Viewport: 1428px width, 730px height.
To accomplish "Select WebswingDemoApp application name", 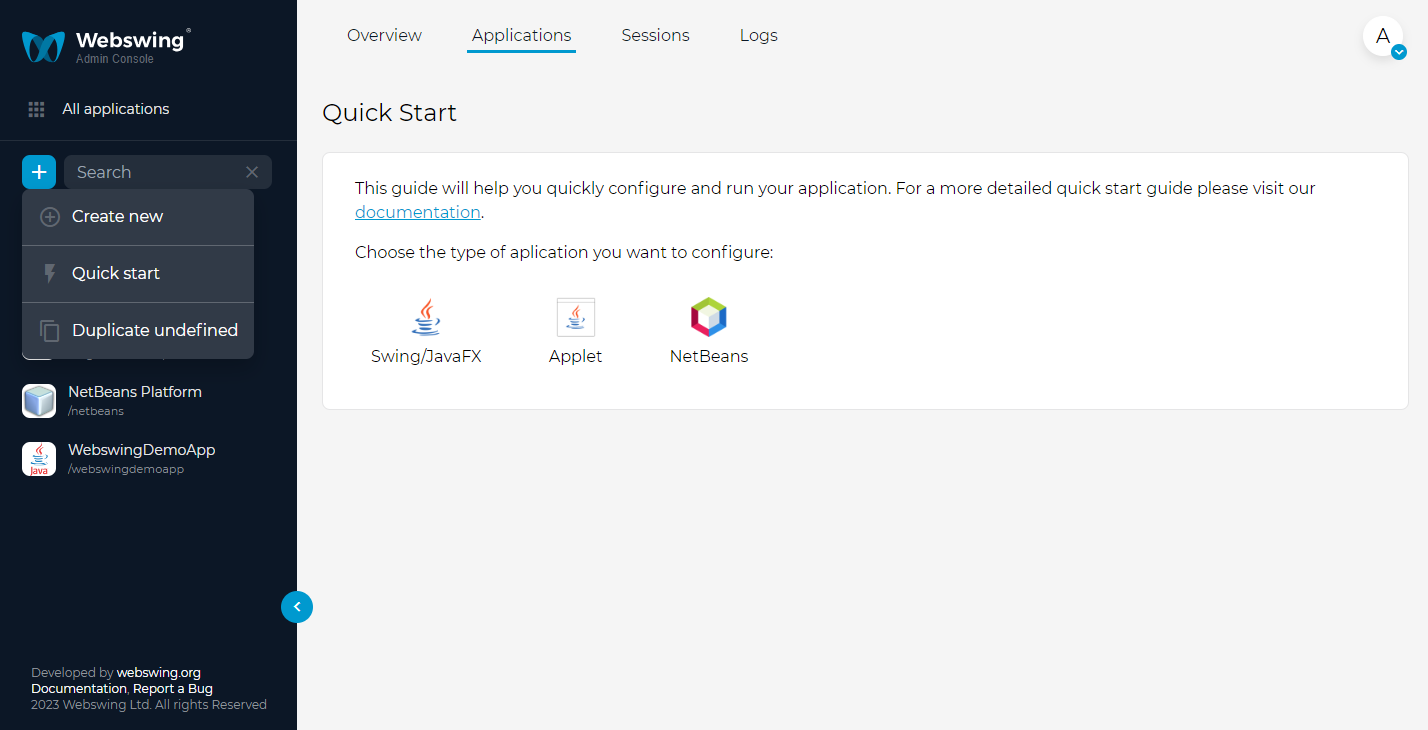I will point(141,450).
